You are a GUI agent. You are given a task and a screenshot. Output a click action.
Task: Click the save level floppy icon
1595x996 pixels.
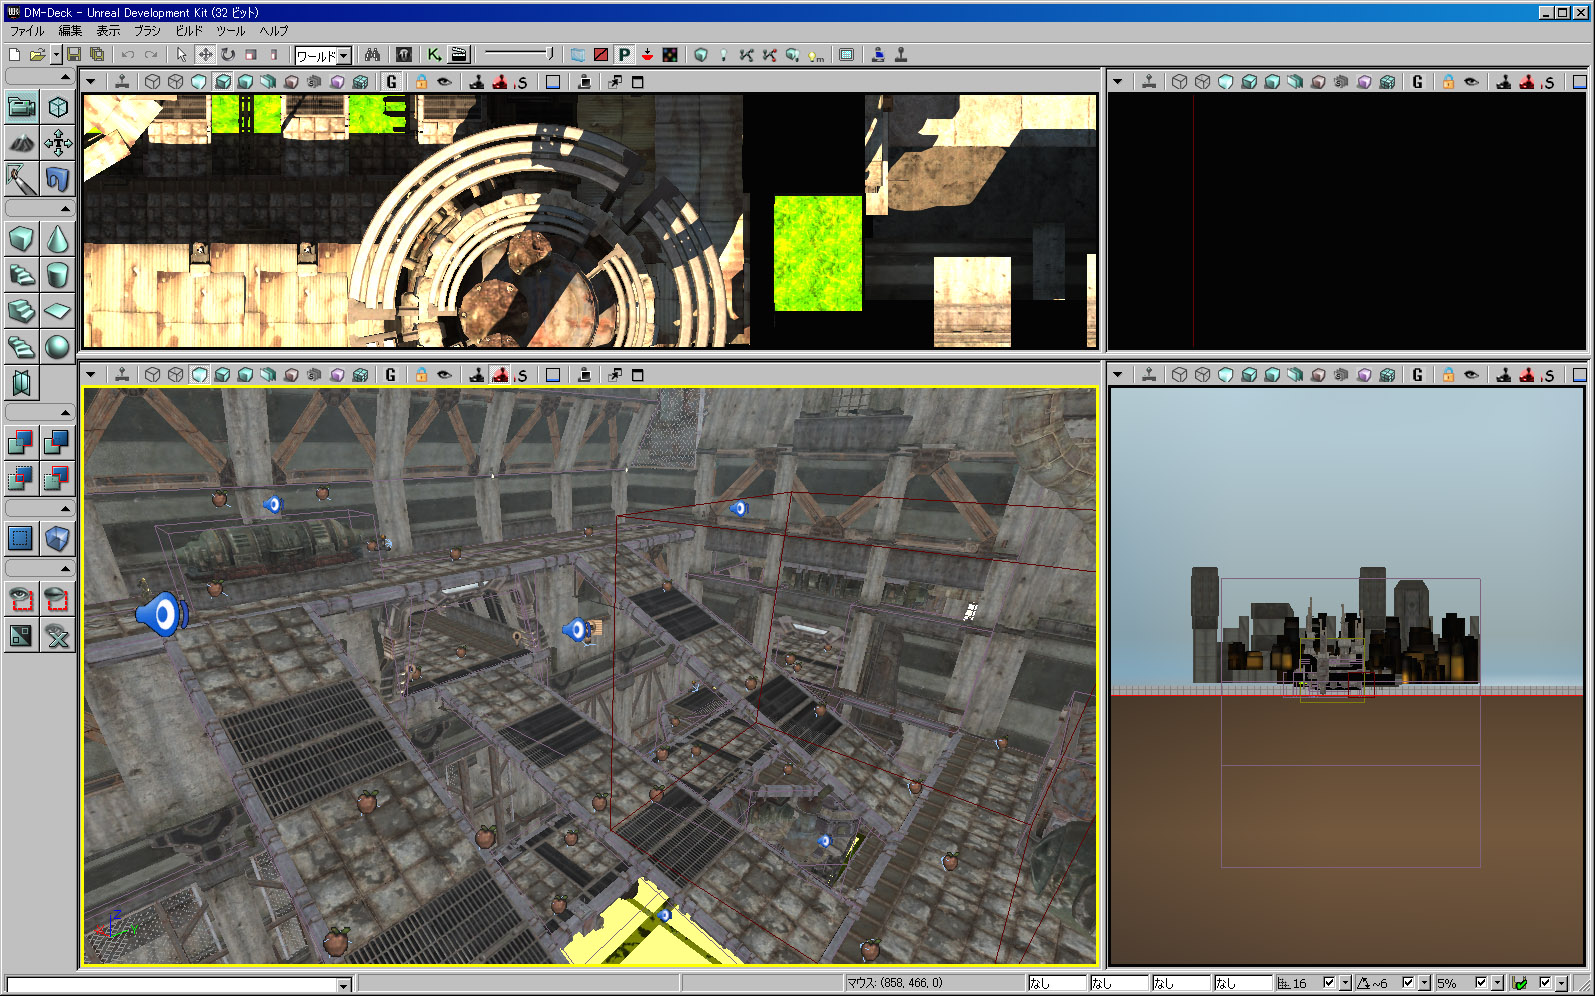point(74,55)
